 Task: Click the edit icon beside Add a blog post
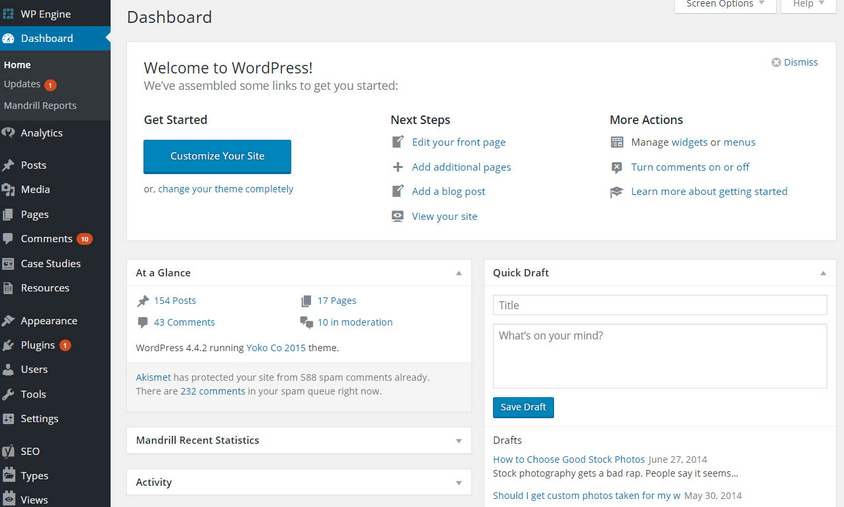(397, 191)
